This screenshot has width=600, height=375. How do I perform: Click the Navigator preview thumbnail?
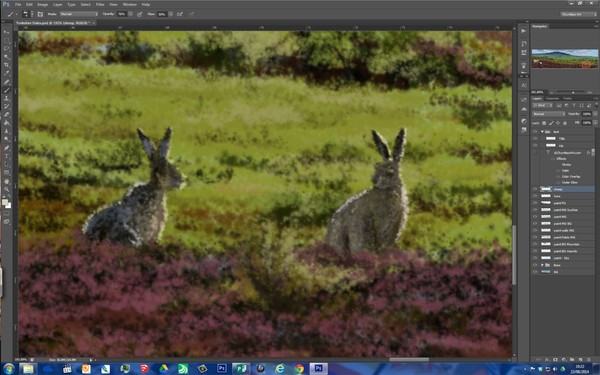(x=565, y=59)
